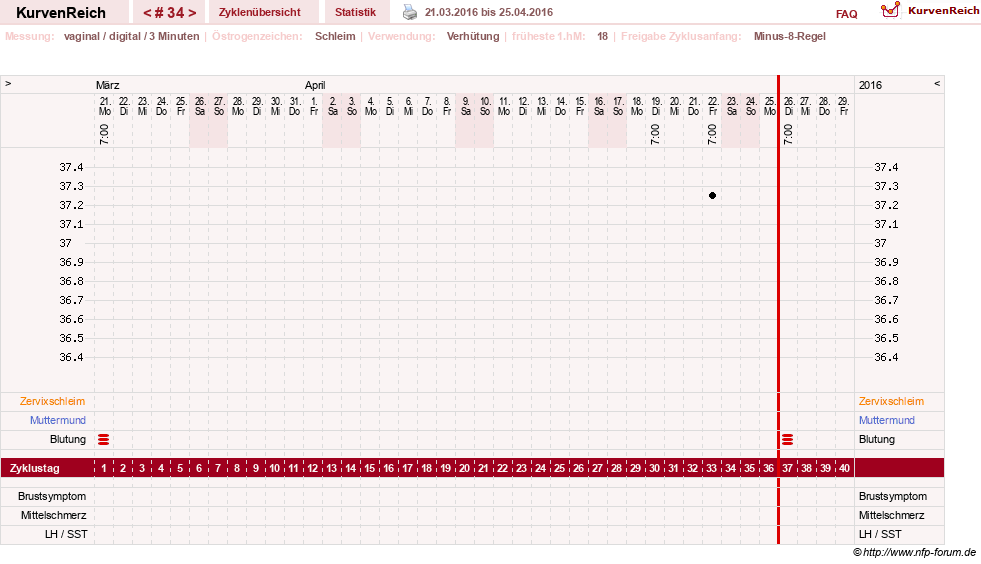The width and height of the screenshot is (981, 564).
Task: Collapse with the right '<' arrow beside 2016
Action: 937,83
